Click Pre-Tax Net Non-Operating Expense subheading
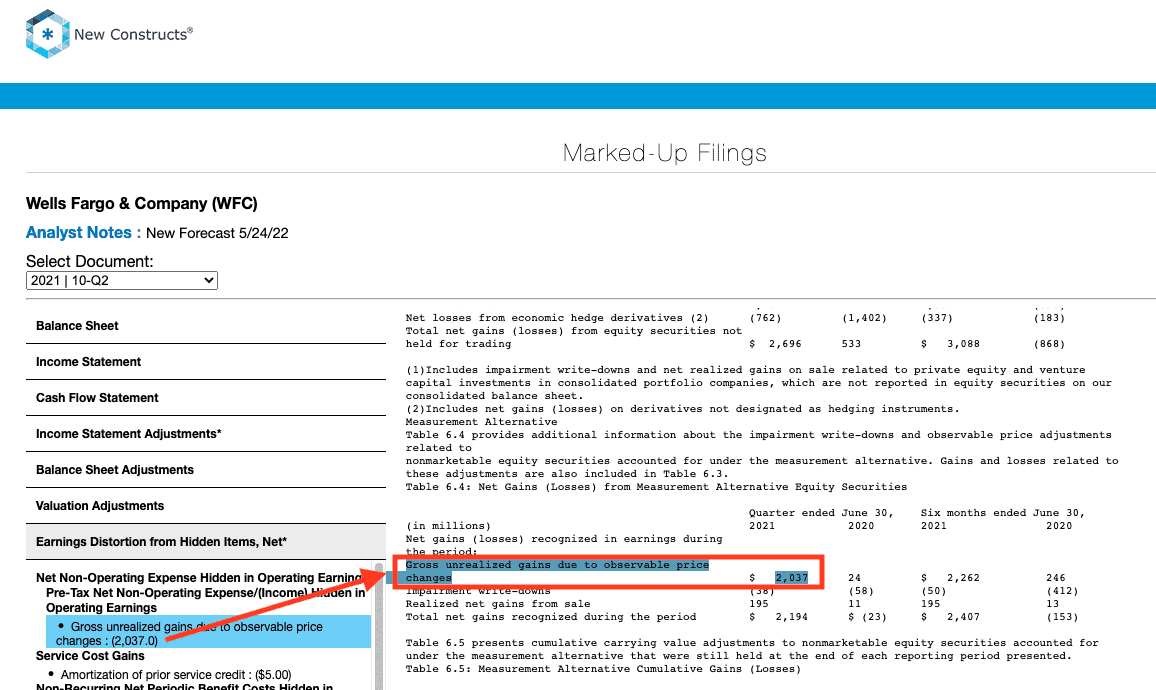 click(x=206, y=600)
